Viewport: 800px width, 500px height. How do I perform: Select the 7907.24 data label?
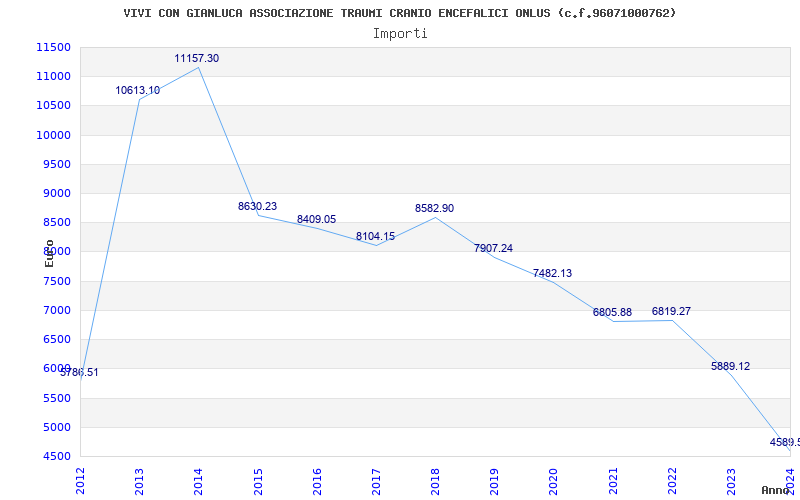[x=493, y=248]
